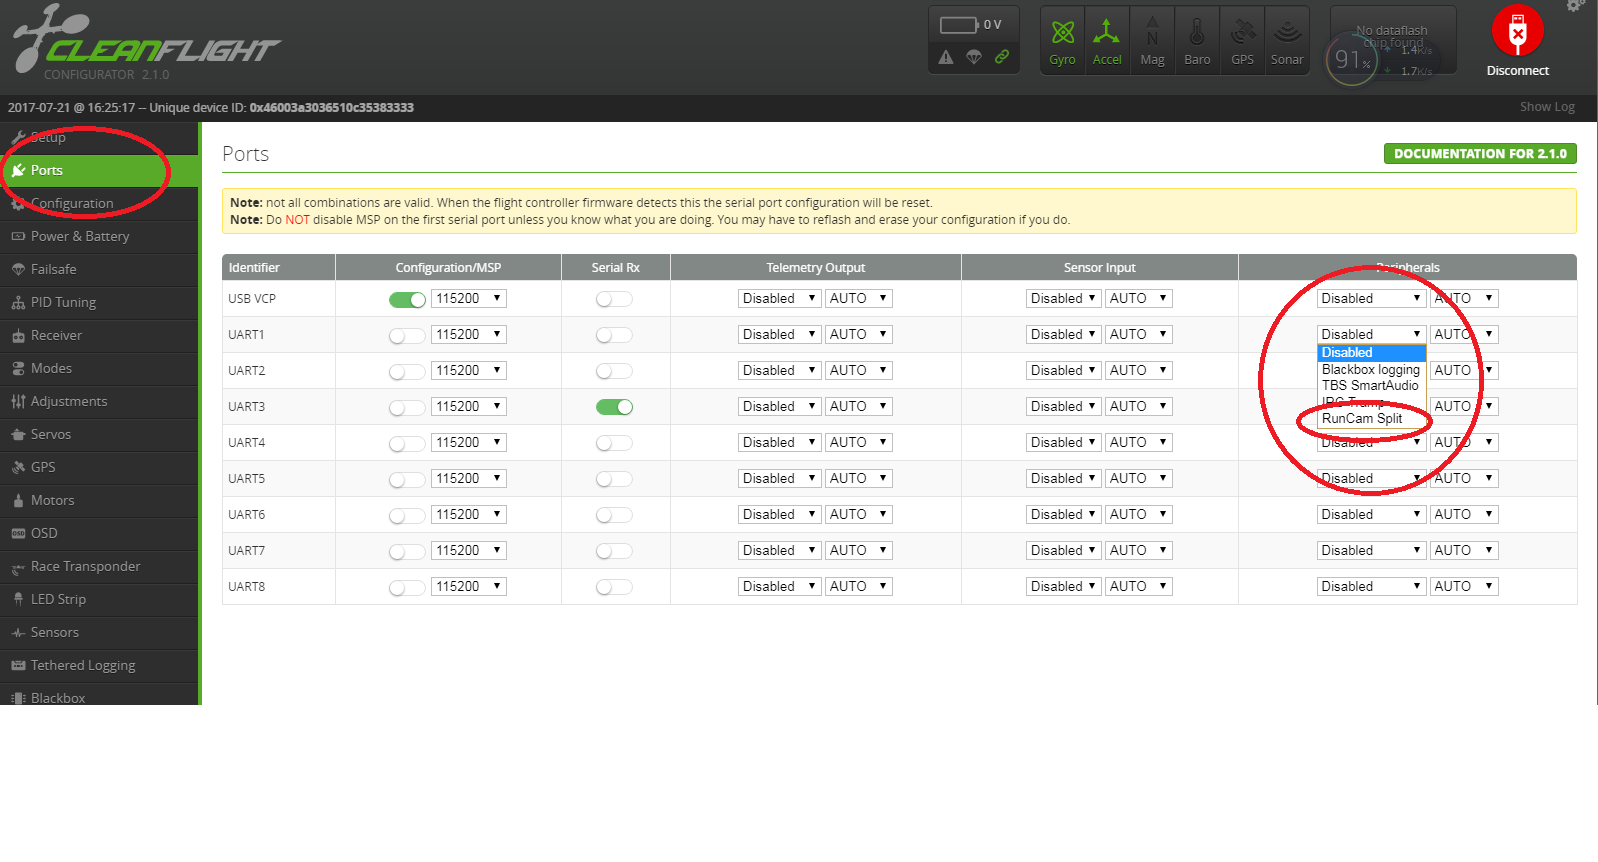Screen dimensions: 1598x862
Task: Open the Documentation for 2.1.0 button
Action: (1479, 154)
